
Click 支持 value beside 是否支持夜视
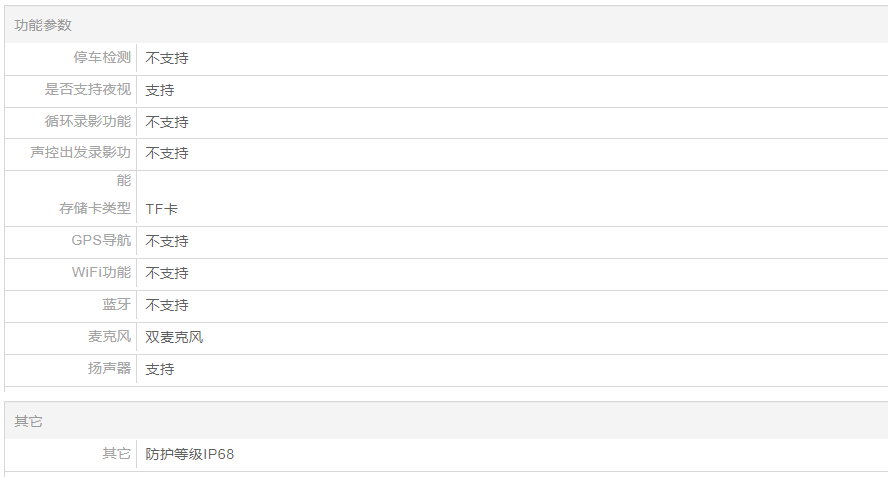point(160,90)
